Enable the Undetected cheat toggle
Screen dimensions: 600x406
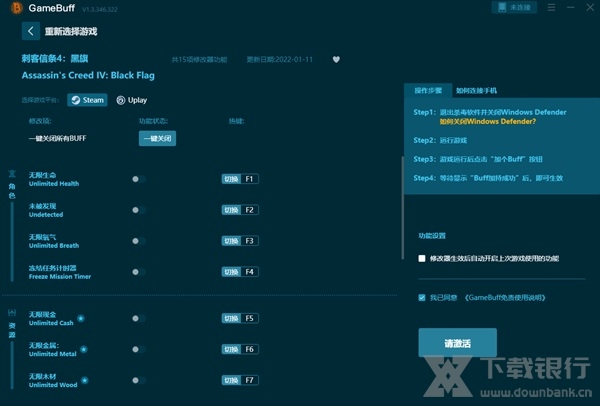coord(138,210)
